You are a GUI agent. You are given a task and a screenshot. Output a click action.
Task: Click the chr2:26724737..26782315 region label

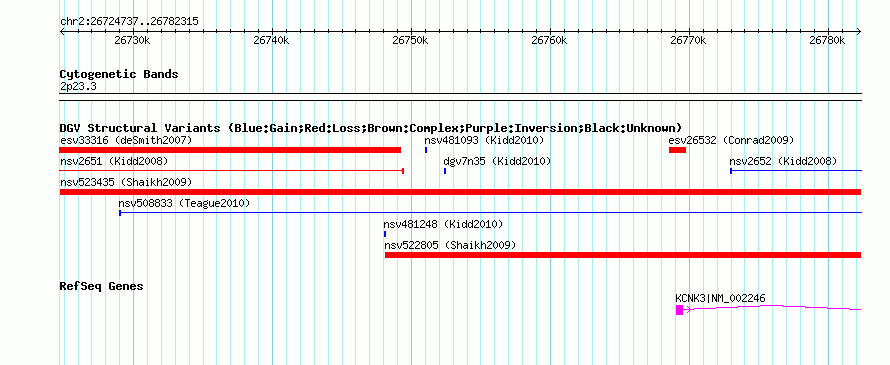(x=129, y=22)
